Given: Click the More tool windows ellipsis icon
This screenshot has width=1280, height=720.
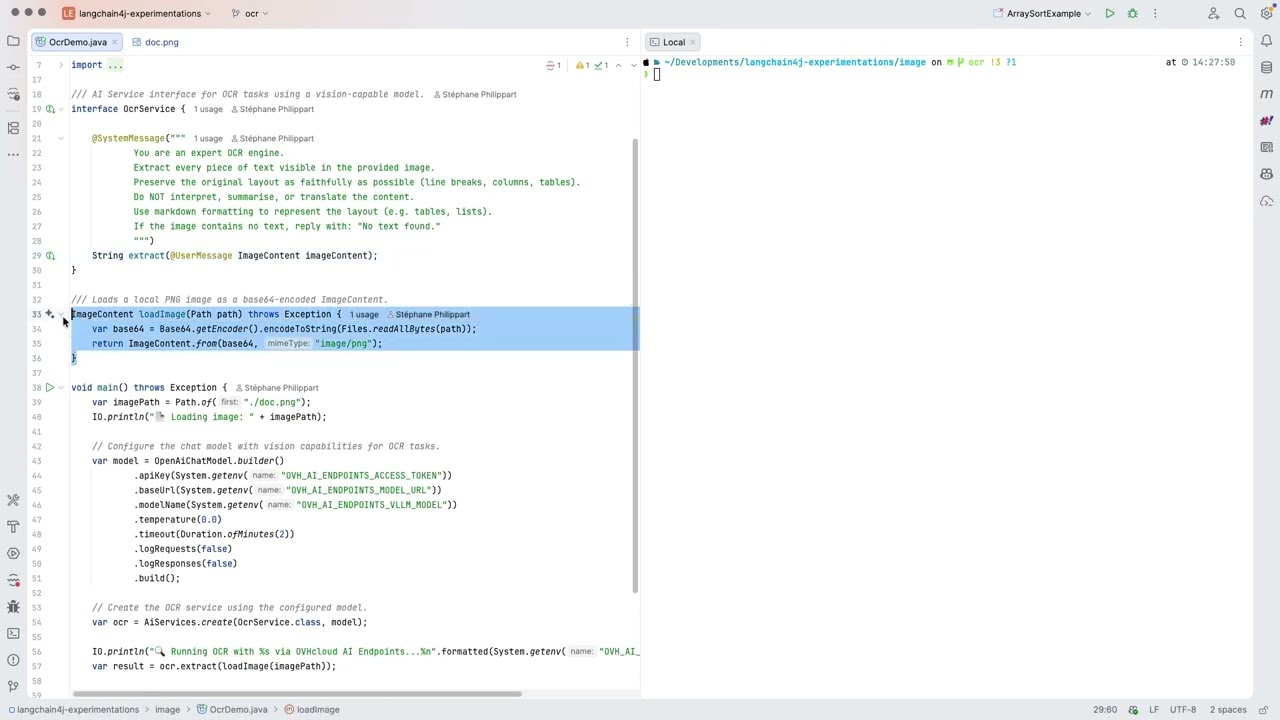Looking at the screenshot, I should pyautogui.click(x=13, y=154).
